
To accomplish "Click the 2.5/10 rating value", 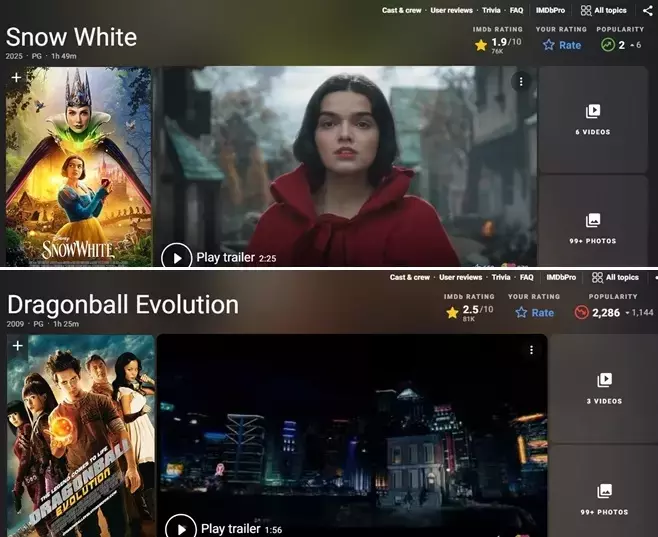I will pos(478,310).
